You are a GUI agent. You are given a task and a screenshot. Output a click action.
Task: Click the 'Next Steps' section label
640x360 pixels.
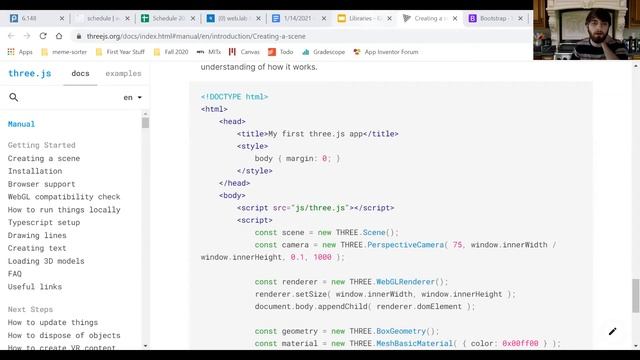pyautogui.click(x=30, y=310)
